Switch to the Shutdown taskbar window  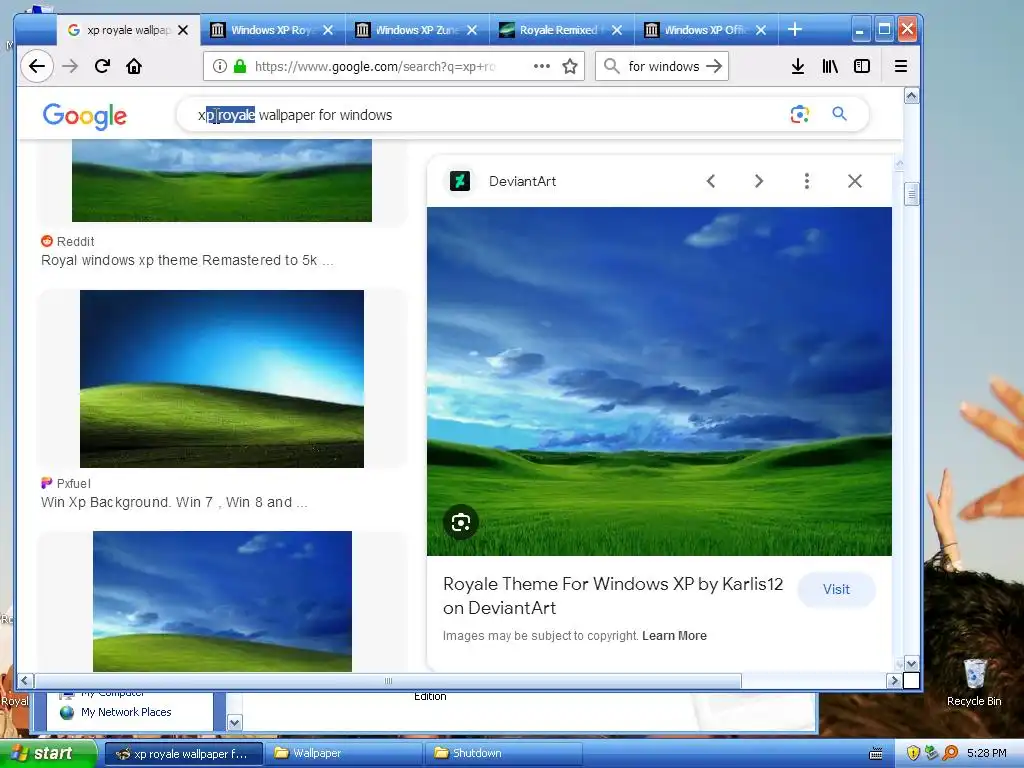click(503, 754)
